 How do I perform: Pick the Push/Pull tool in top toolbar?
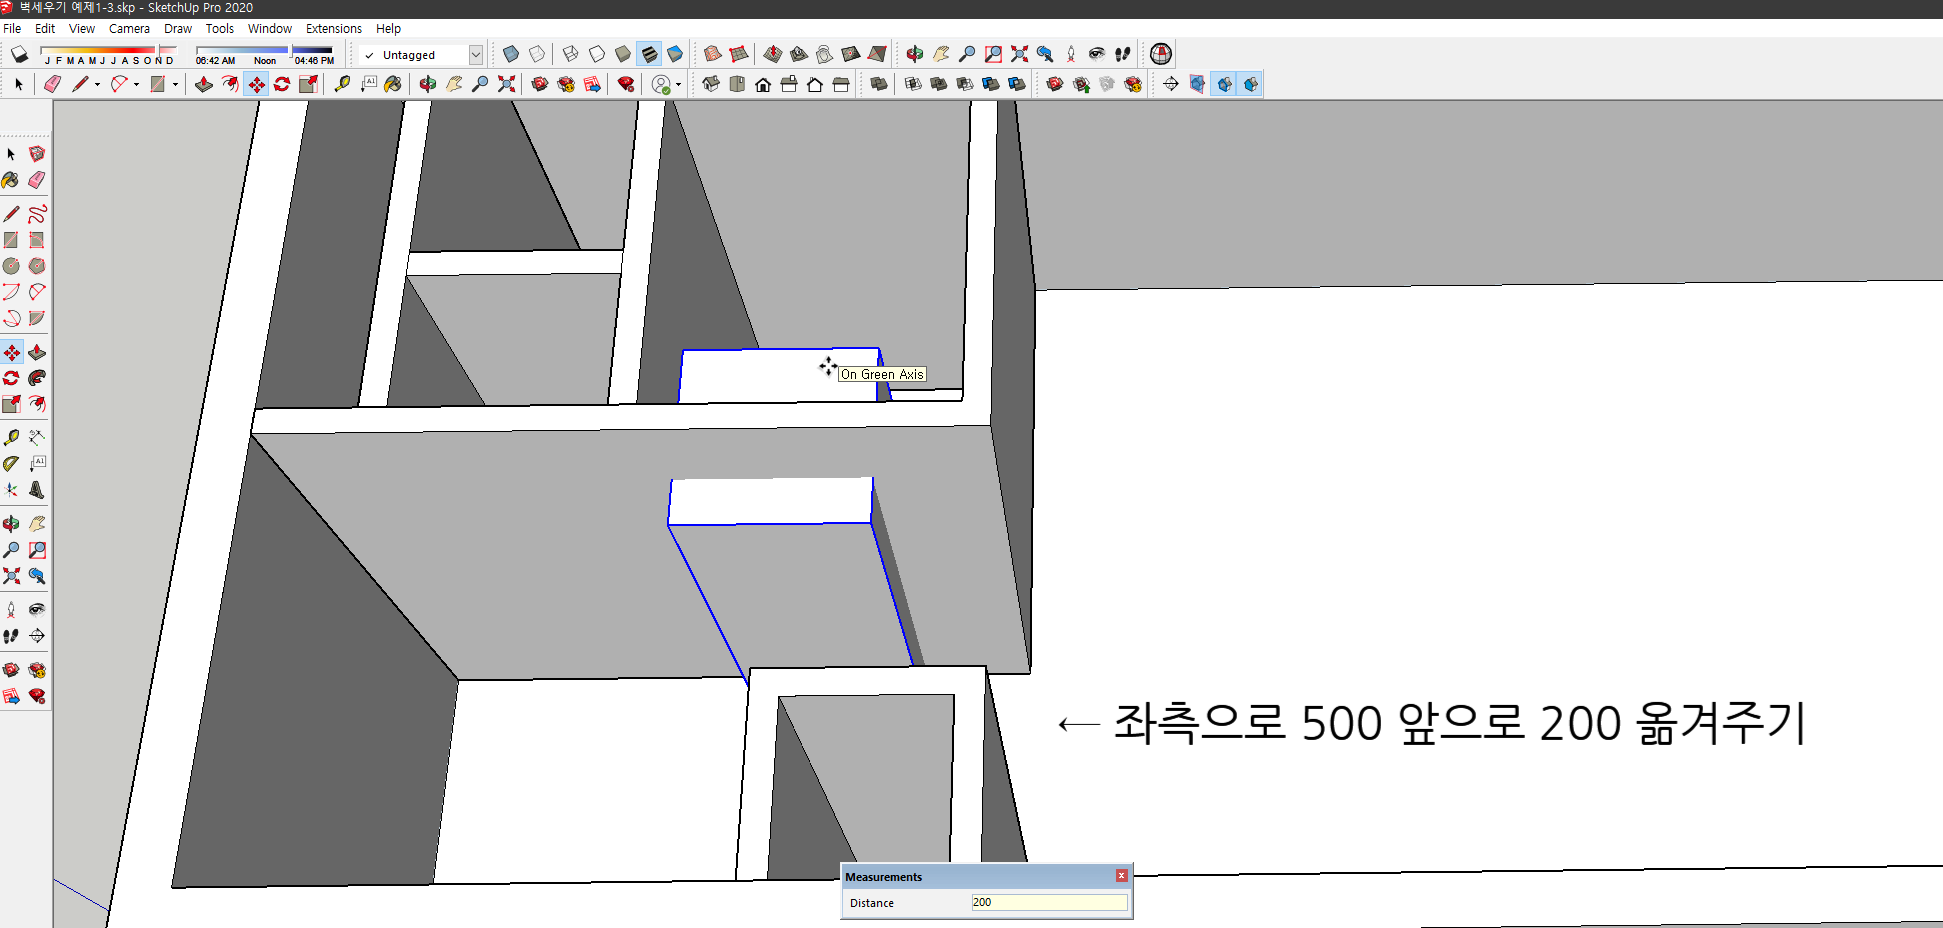(203, 84)
